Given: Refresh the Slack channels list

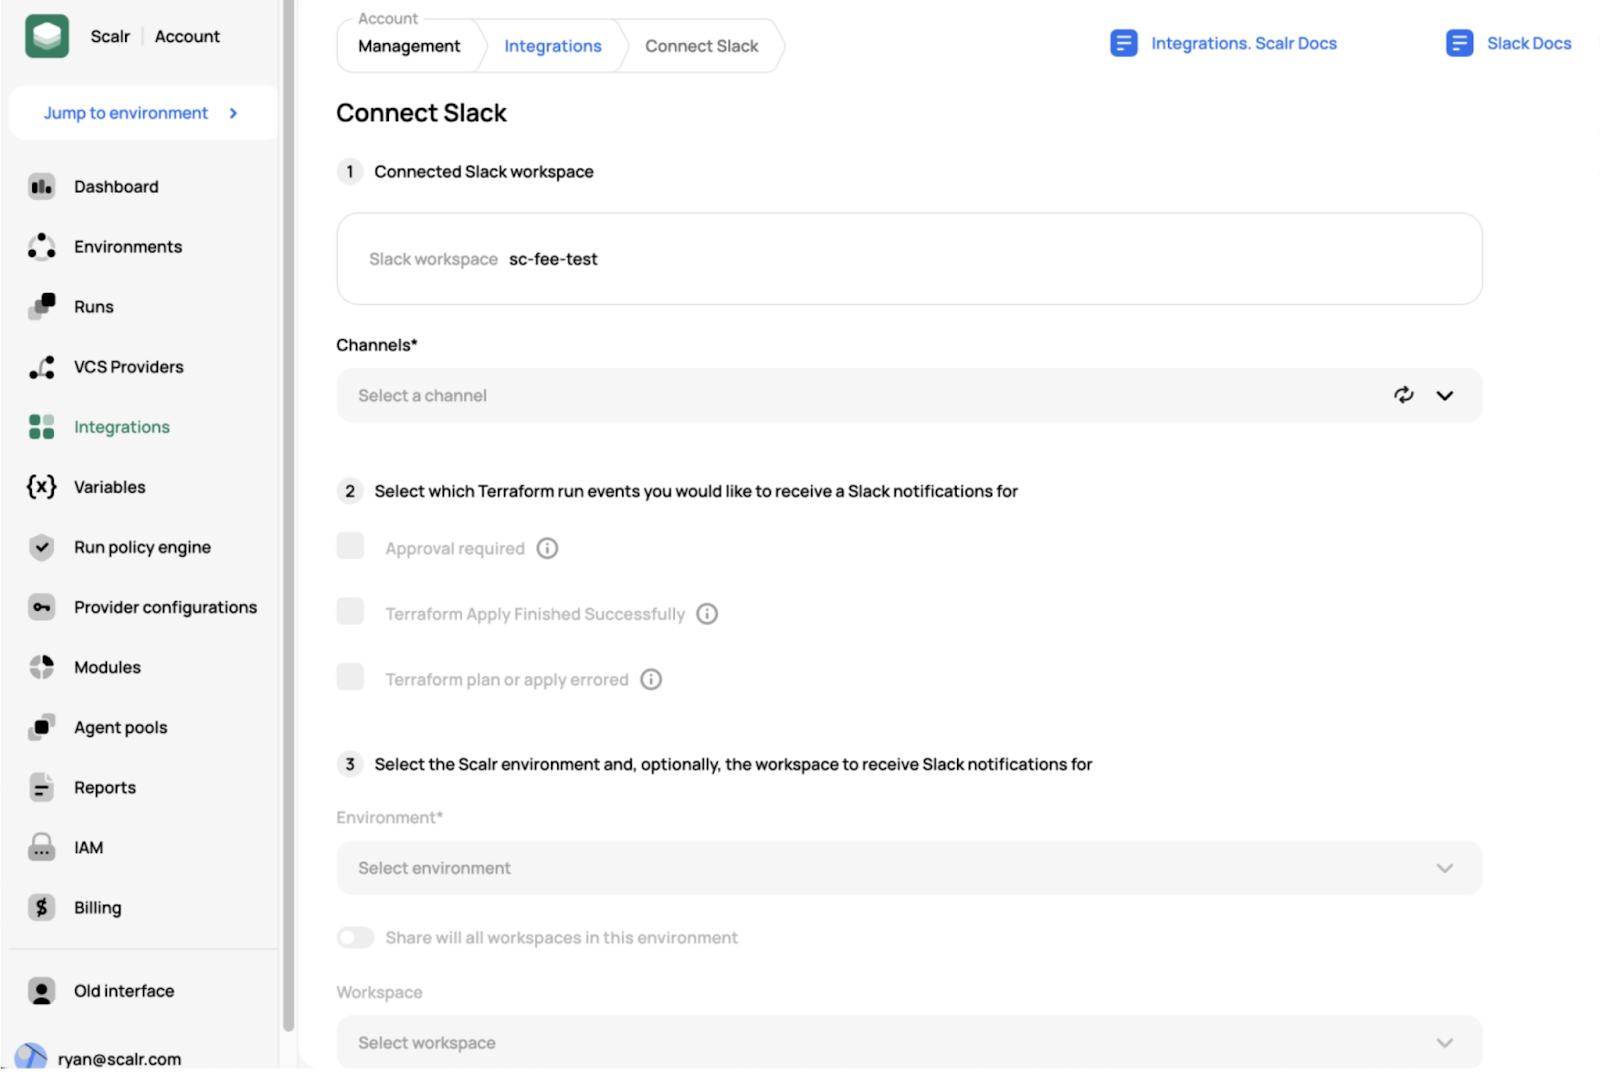Looking at the screenshot, I should point(1404,395).
